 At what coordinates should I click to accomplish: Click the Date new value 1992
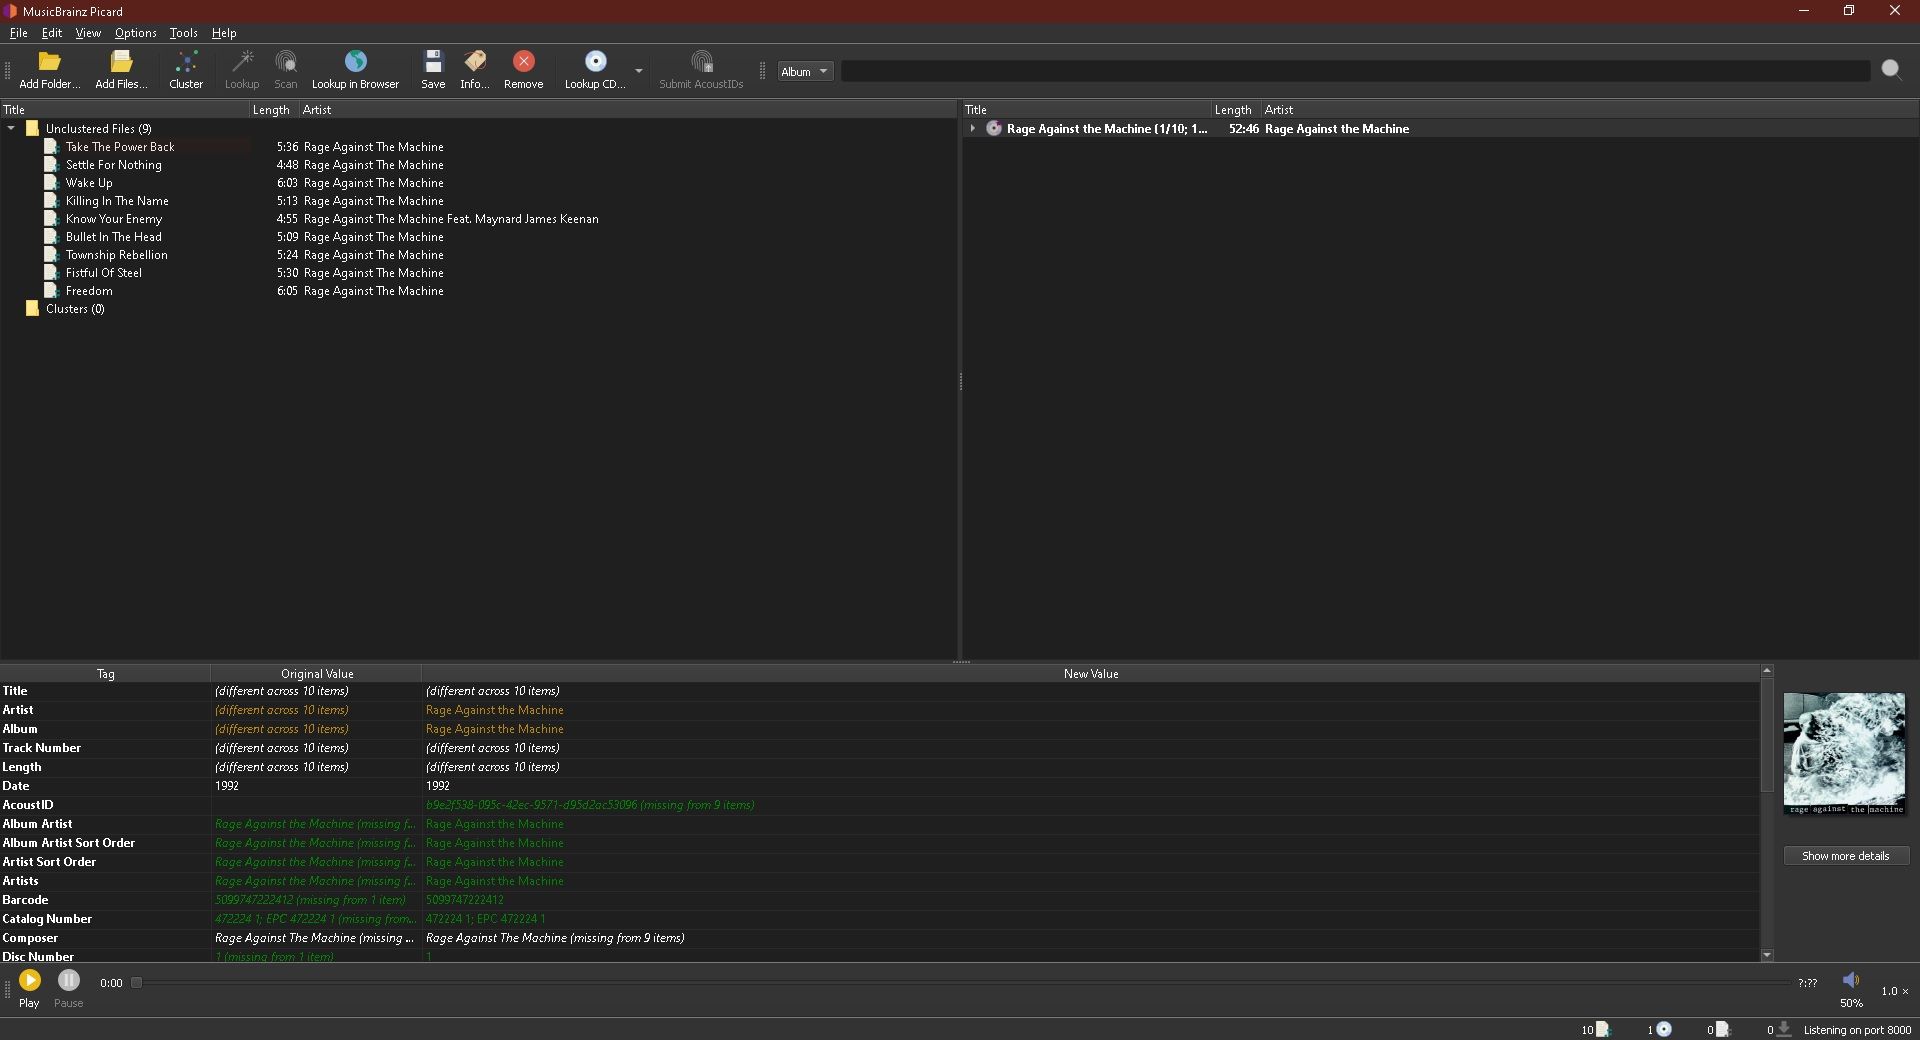pyautogui.click(x=438, y=786)
